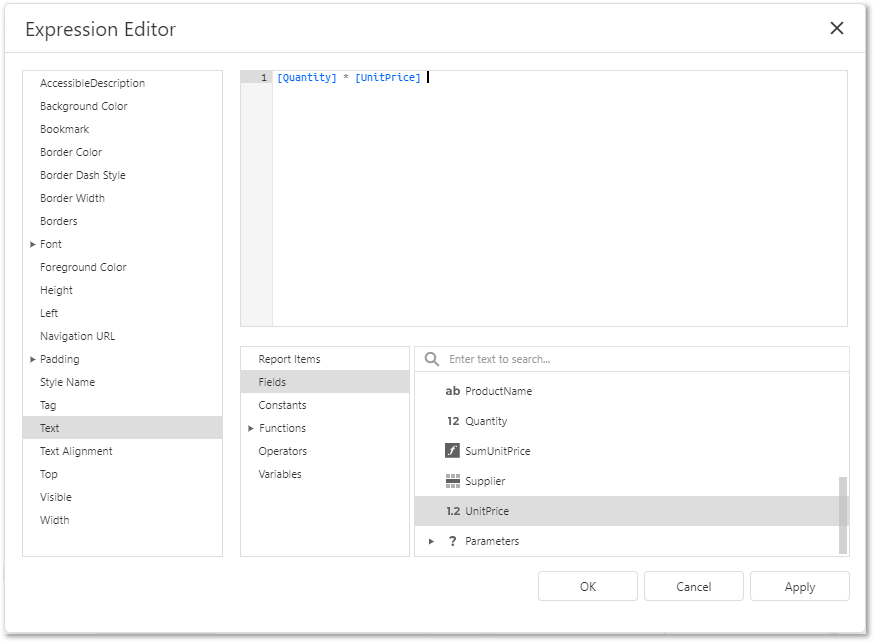The width and height of the screenshot is (875, 643).
Task: Choose the Operators category
Action: (282, 451)
